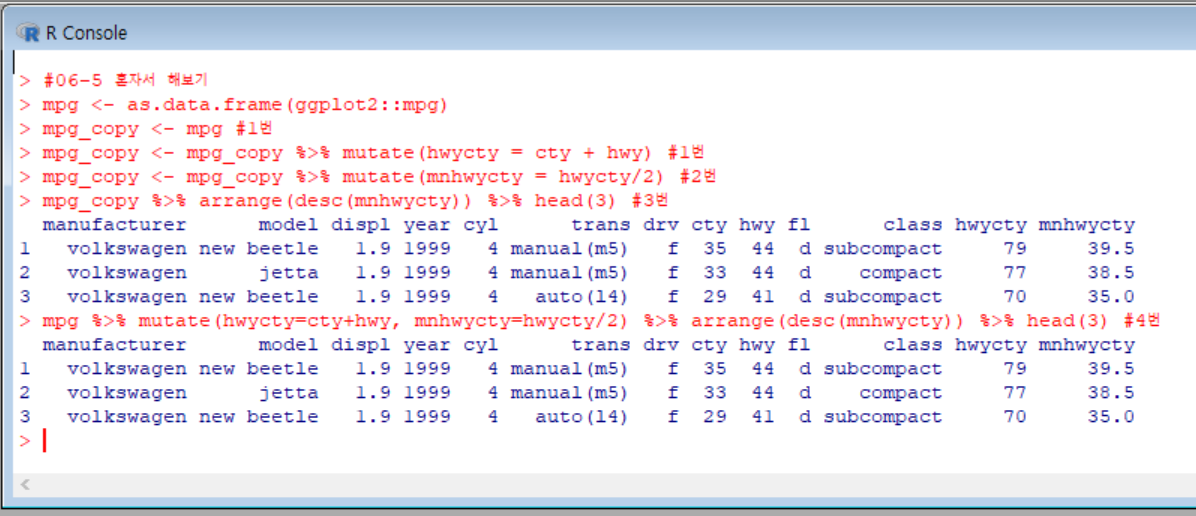Click "jetta" model in the #3번 output
This screenshot has width=1196, height=516.
(289, 273)
